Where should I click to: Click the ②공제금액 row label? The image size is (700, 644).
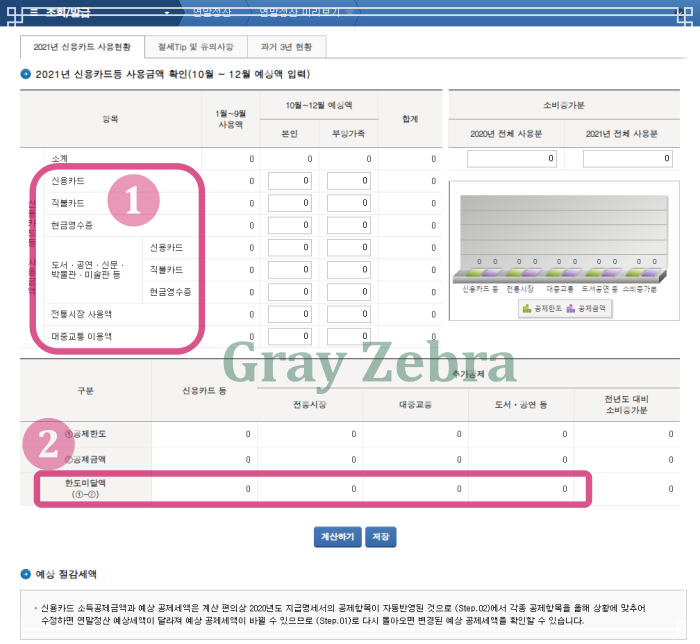tap(86, 459)
